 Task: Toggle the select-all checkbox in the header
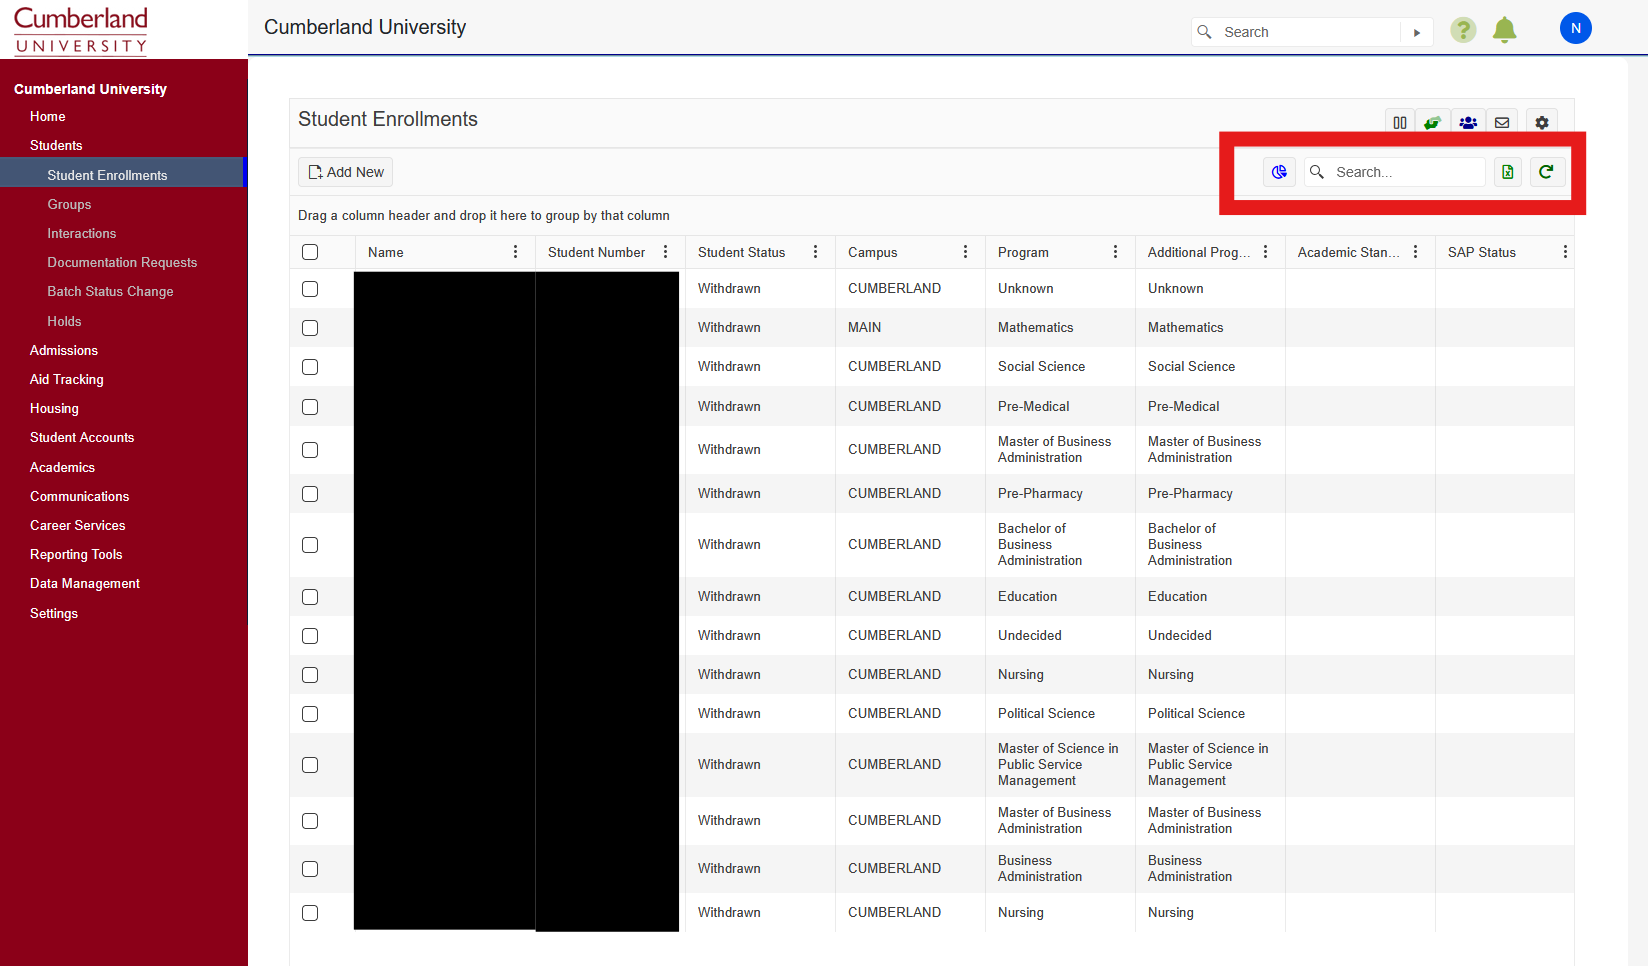[310, 252]
